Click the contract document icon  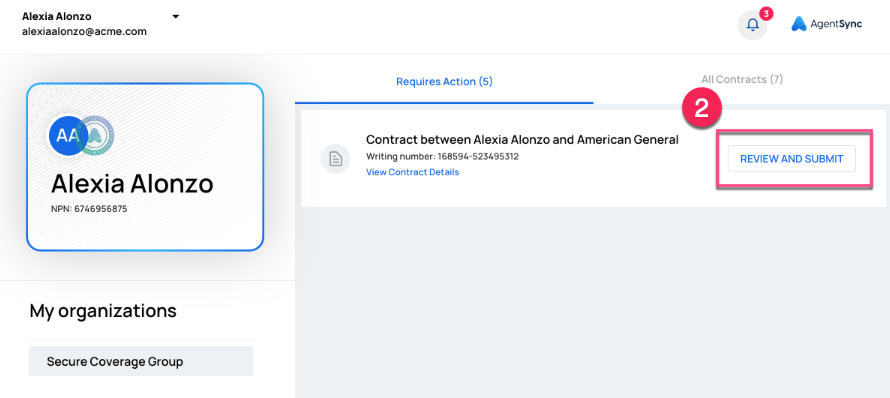(x=335, y=159)
